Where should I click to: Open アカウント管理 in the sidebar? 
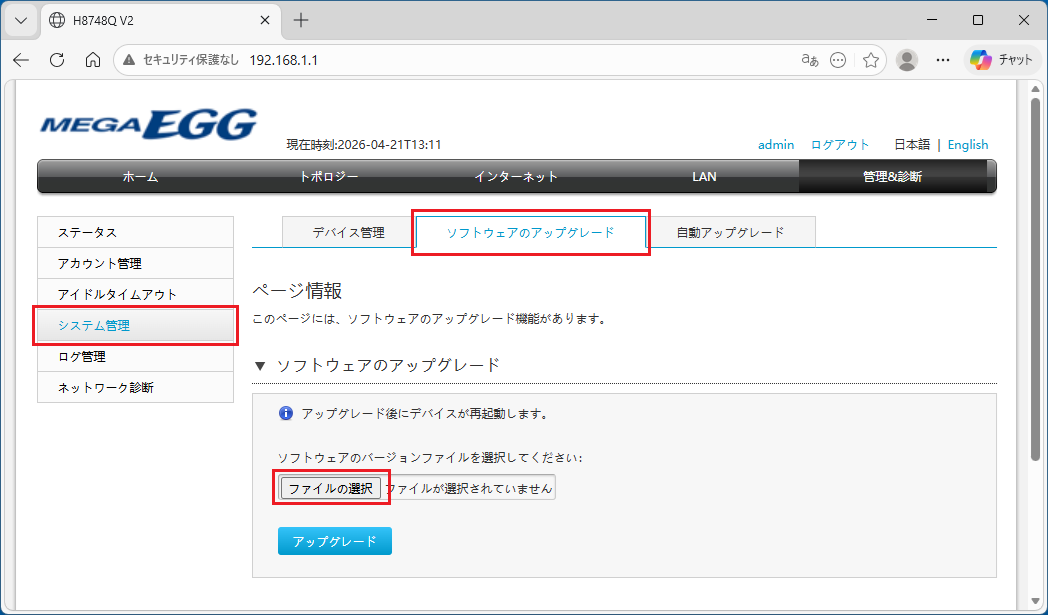click(136, 263)
